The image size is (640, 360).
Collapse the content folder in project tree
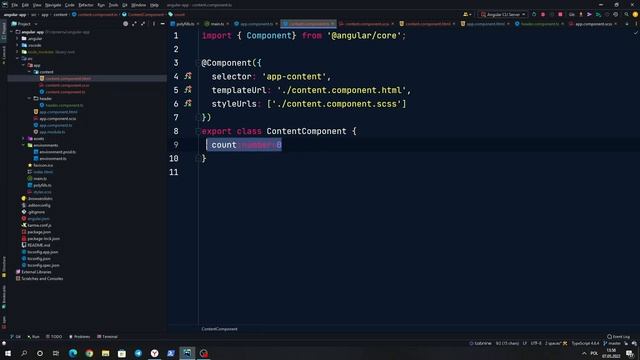(29, 72)
